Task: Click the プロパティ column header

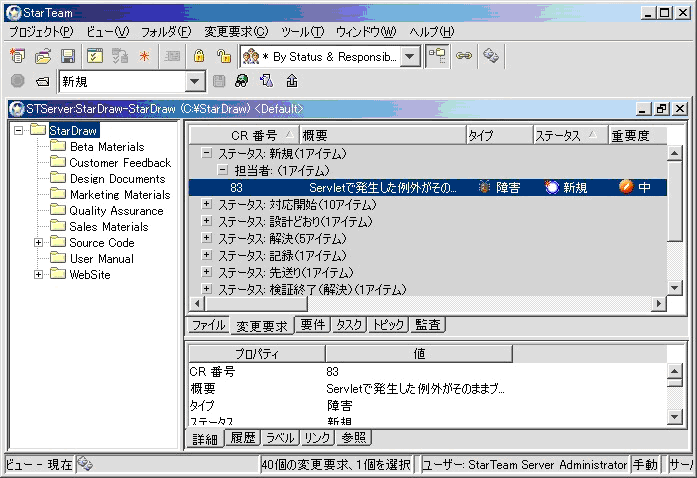Action: 257,353
